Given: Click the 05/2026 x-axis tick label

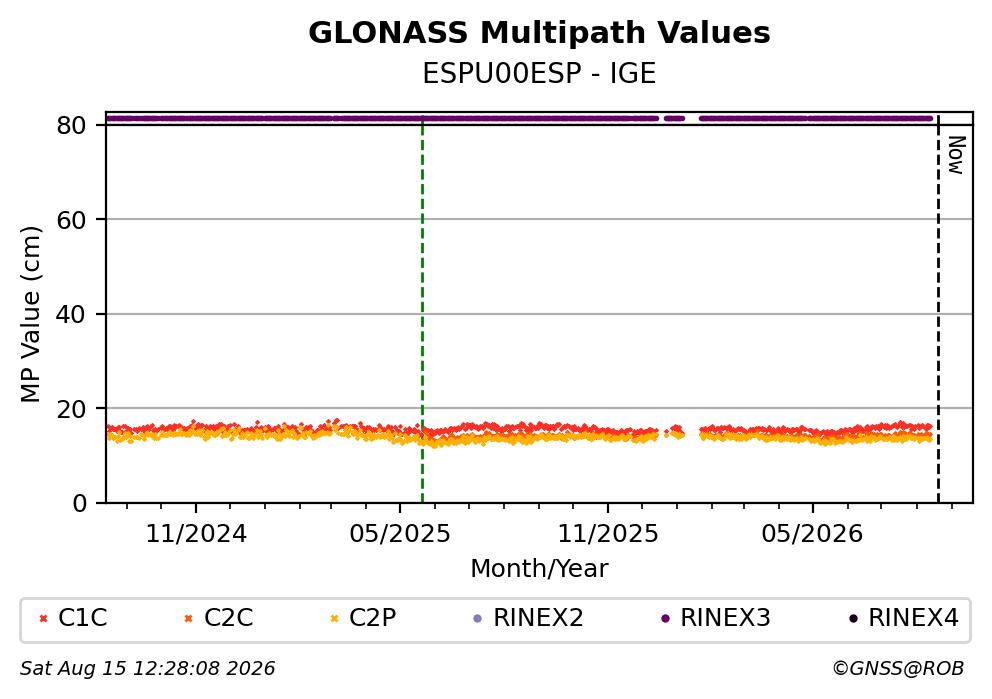Looking at the screenshot, I should [x=812, y=535].
